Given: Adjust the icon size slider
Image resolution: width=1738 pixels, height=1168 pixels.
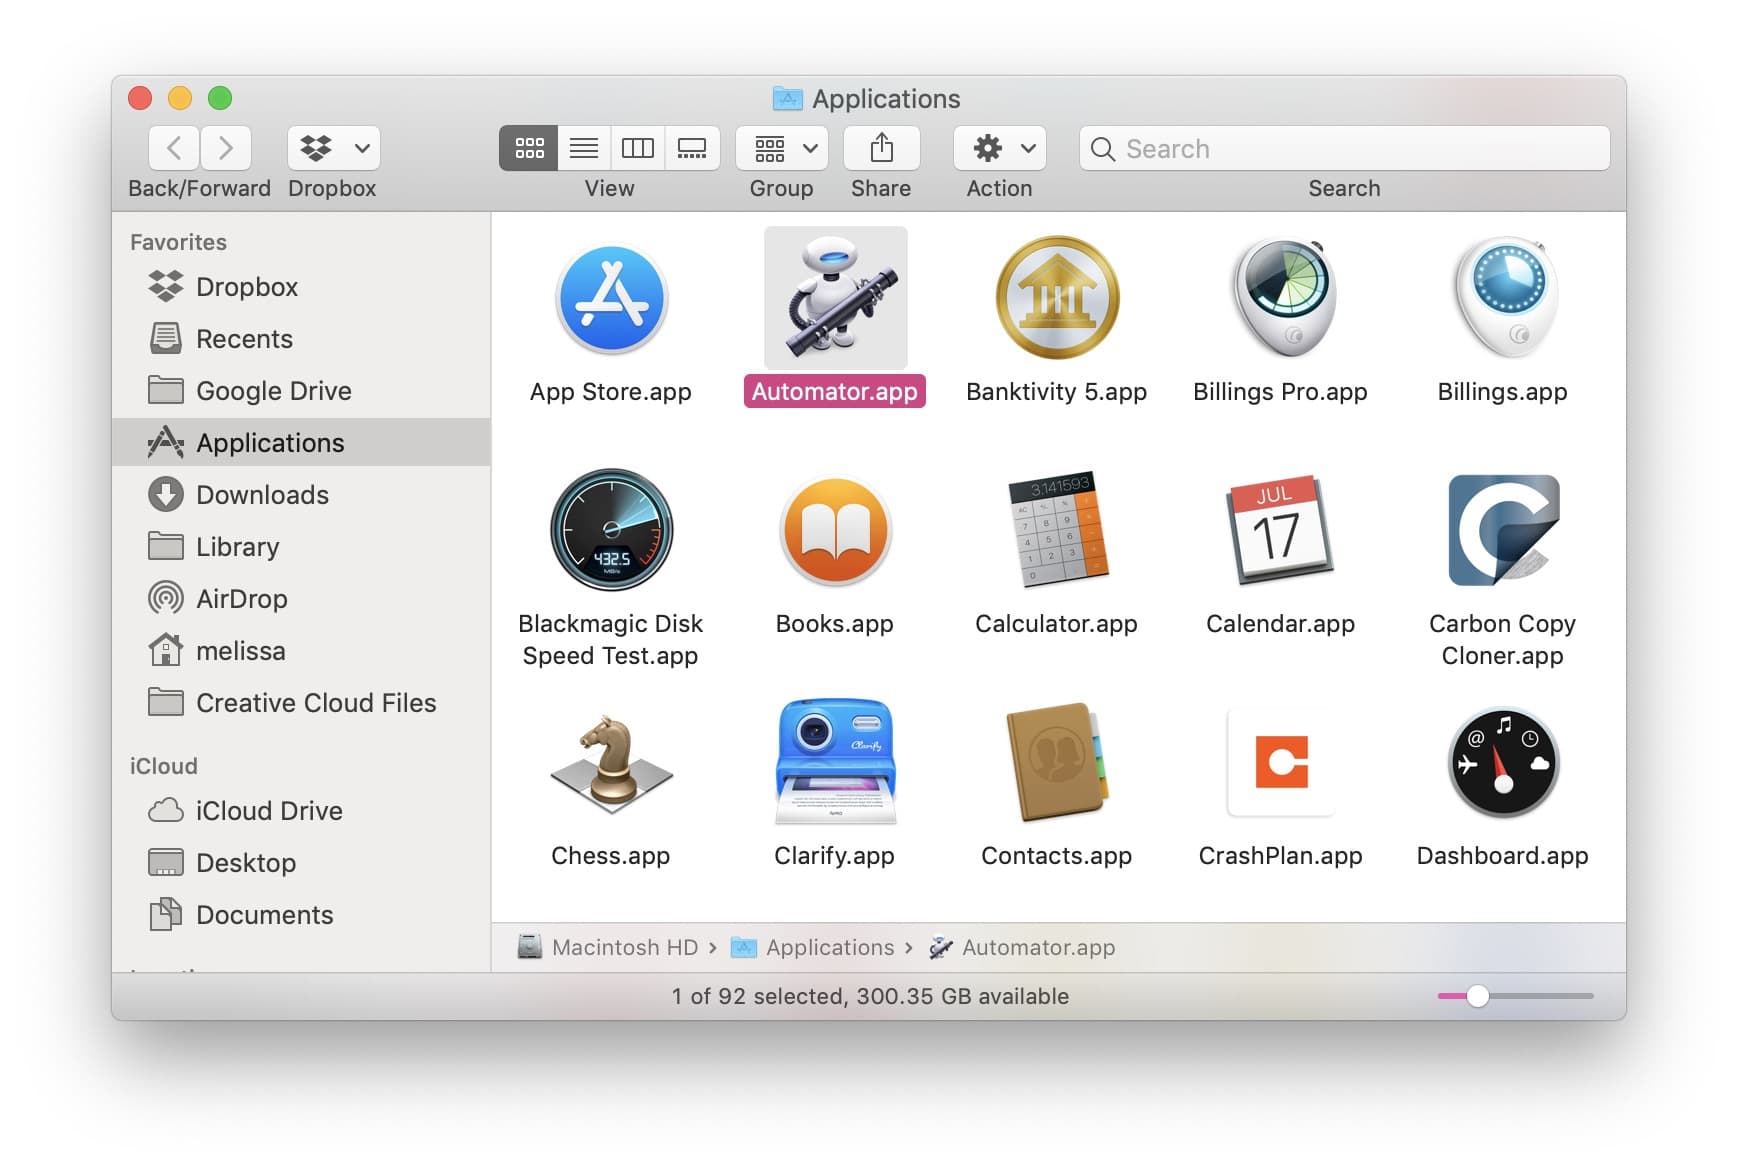Looking at the screenshot, I should tap(1478, 996).
